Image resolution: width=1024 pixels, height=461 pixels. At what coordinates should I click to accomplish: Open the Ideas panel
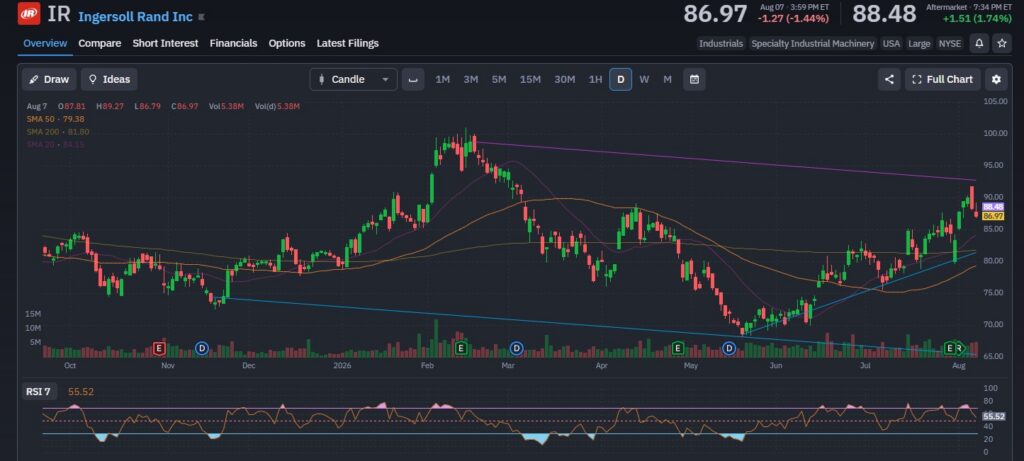coord(109,79)
